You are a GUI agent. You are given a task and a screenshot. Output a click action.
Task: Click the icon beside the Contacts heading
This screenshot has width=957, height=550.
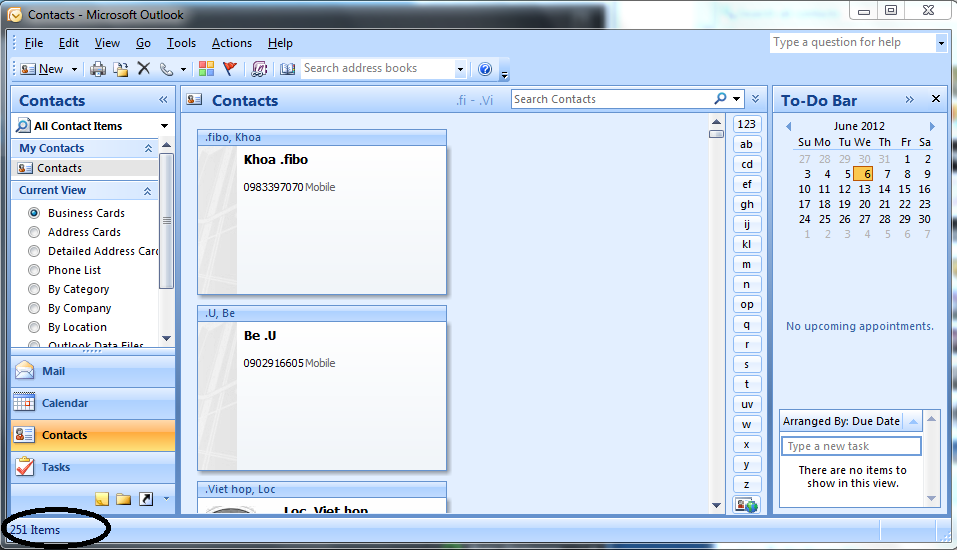click(x=194, y=100)
